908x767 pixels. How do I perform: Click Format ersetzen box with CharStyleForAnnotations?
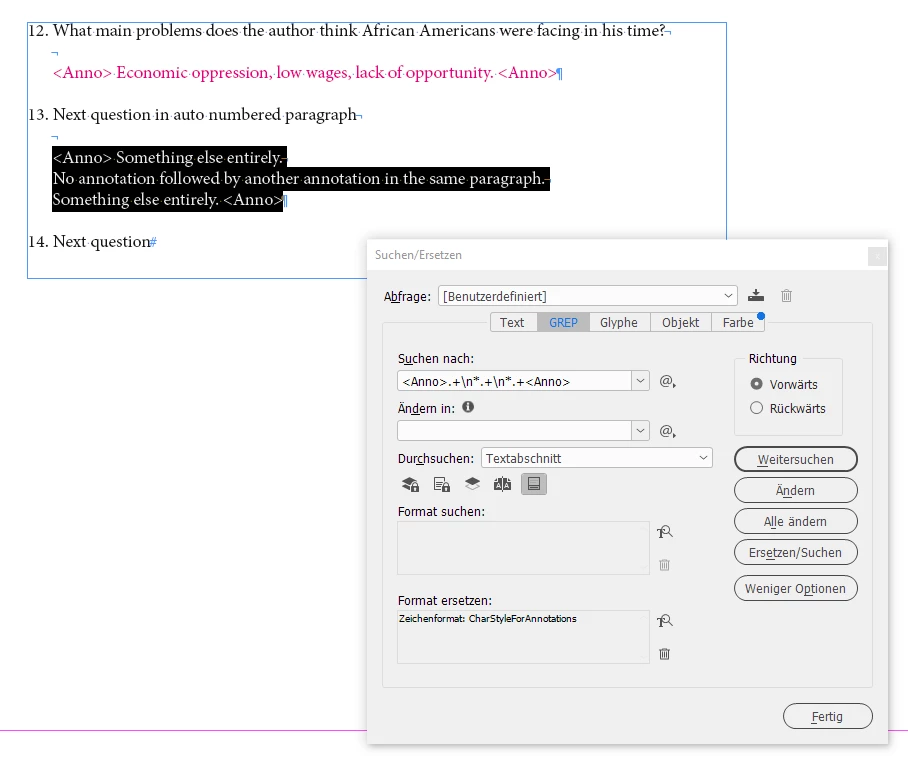pyautogui.click(x=523, y=637)
